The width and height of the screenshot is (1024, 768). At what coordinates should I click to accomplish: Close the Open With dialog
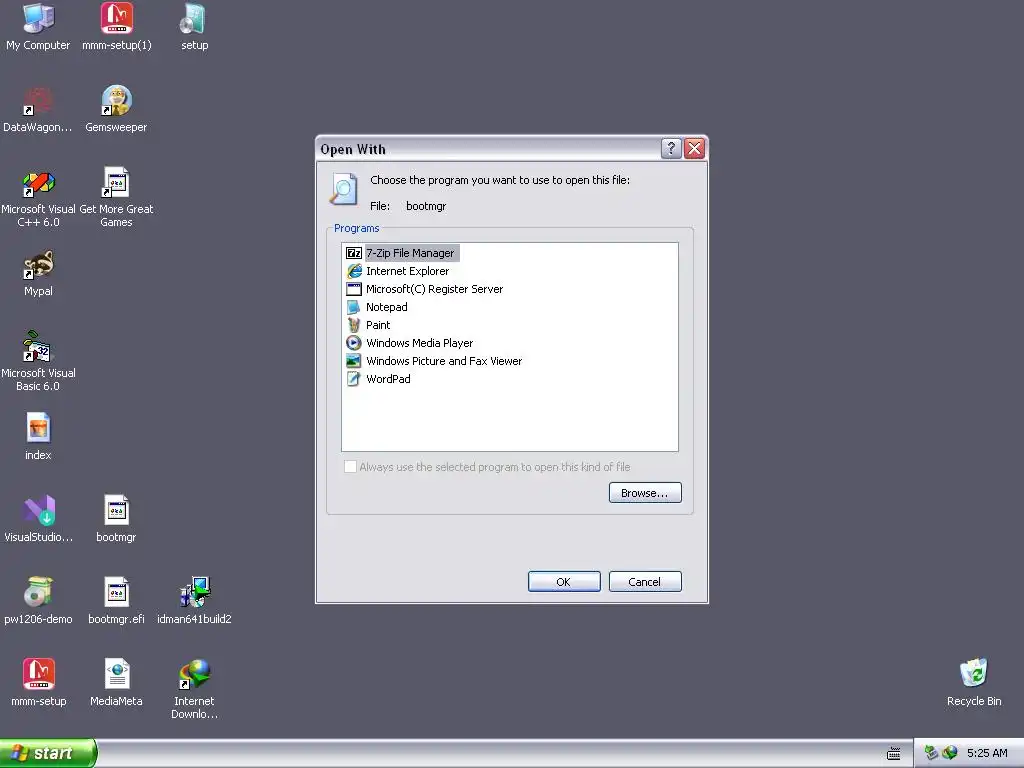[x=694, y=149]
